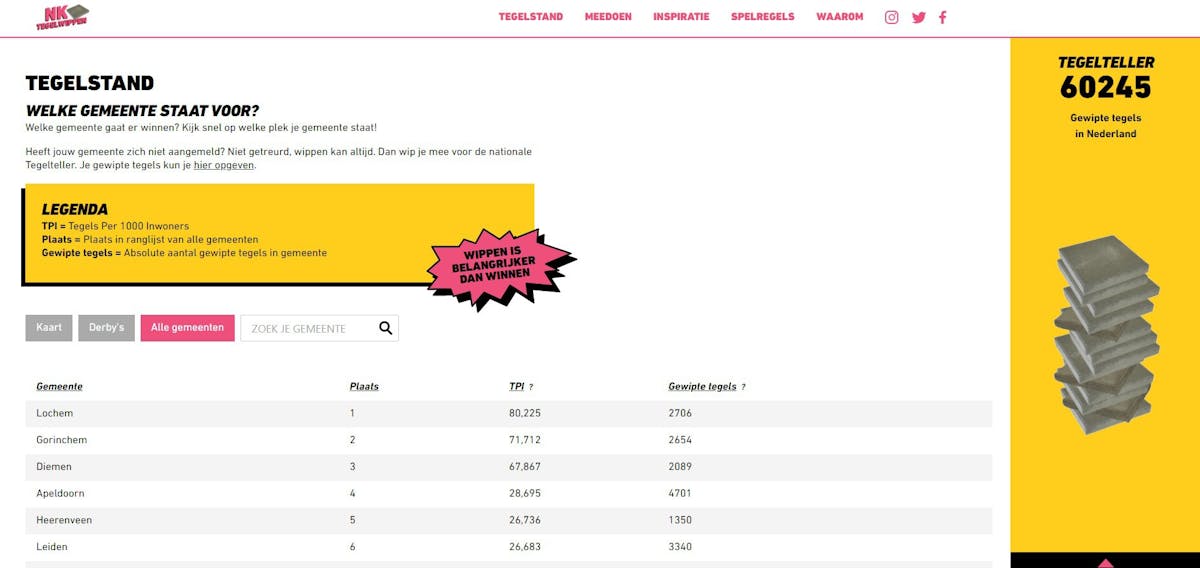
Task: Switch to the Kaart view
Action: 49,328
